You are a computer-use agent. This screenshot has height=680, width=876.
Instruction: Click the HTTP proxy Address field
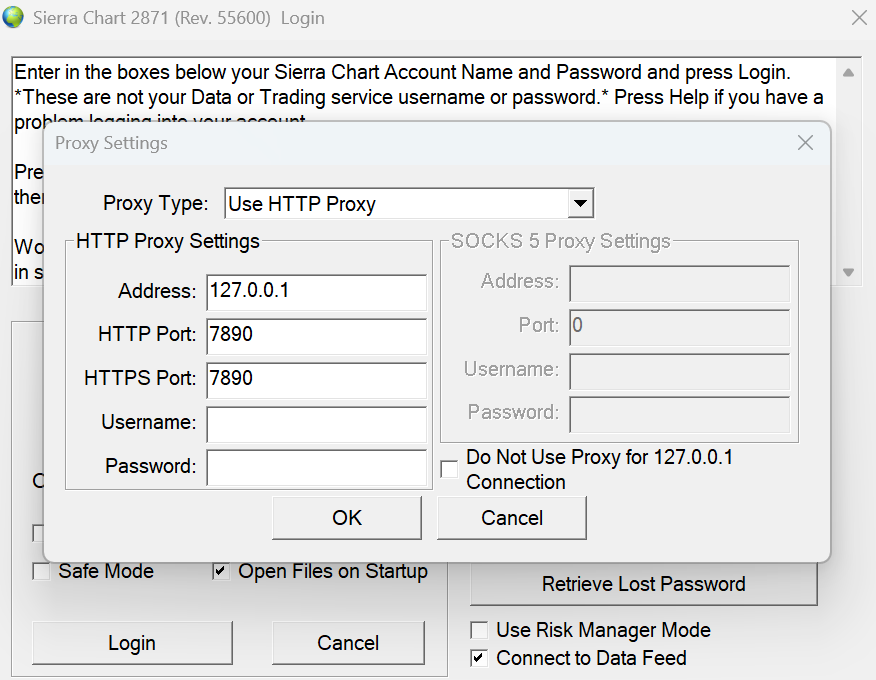(x=316, y=292)
